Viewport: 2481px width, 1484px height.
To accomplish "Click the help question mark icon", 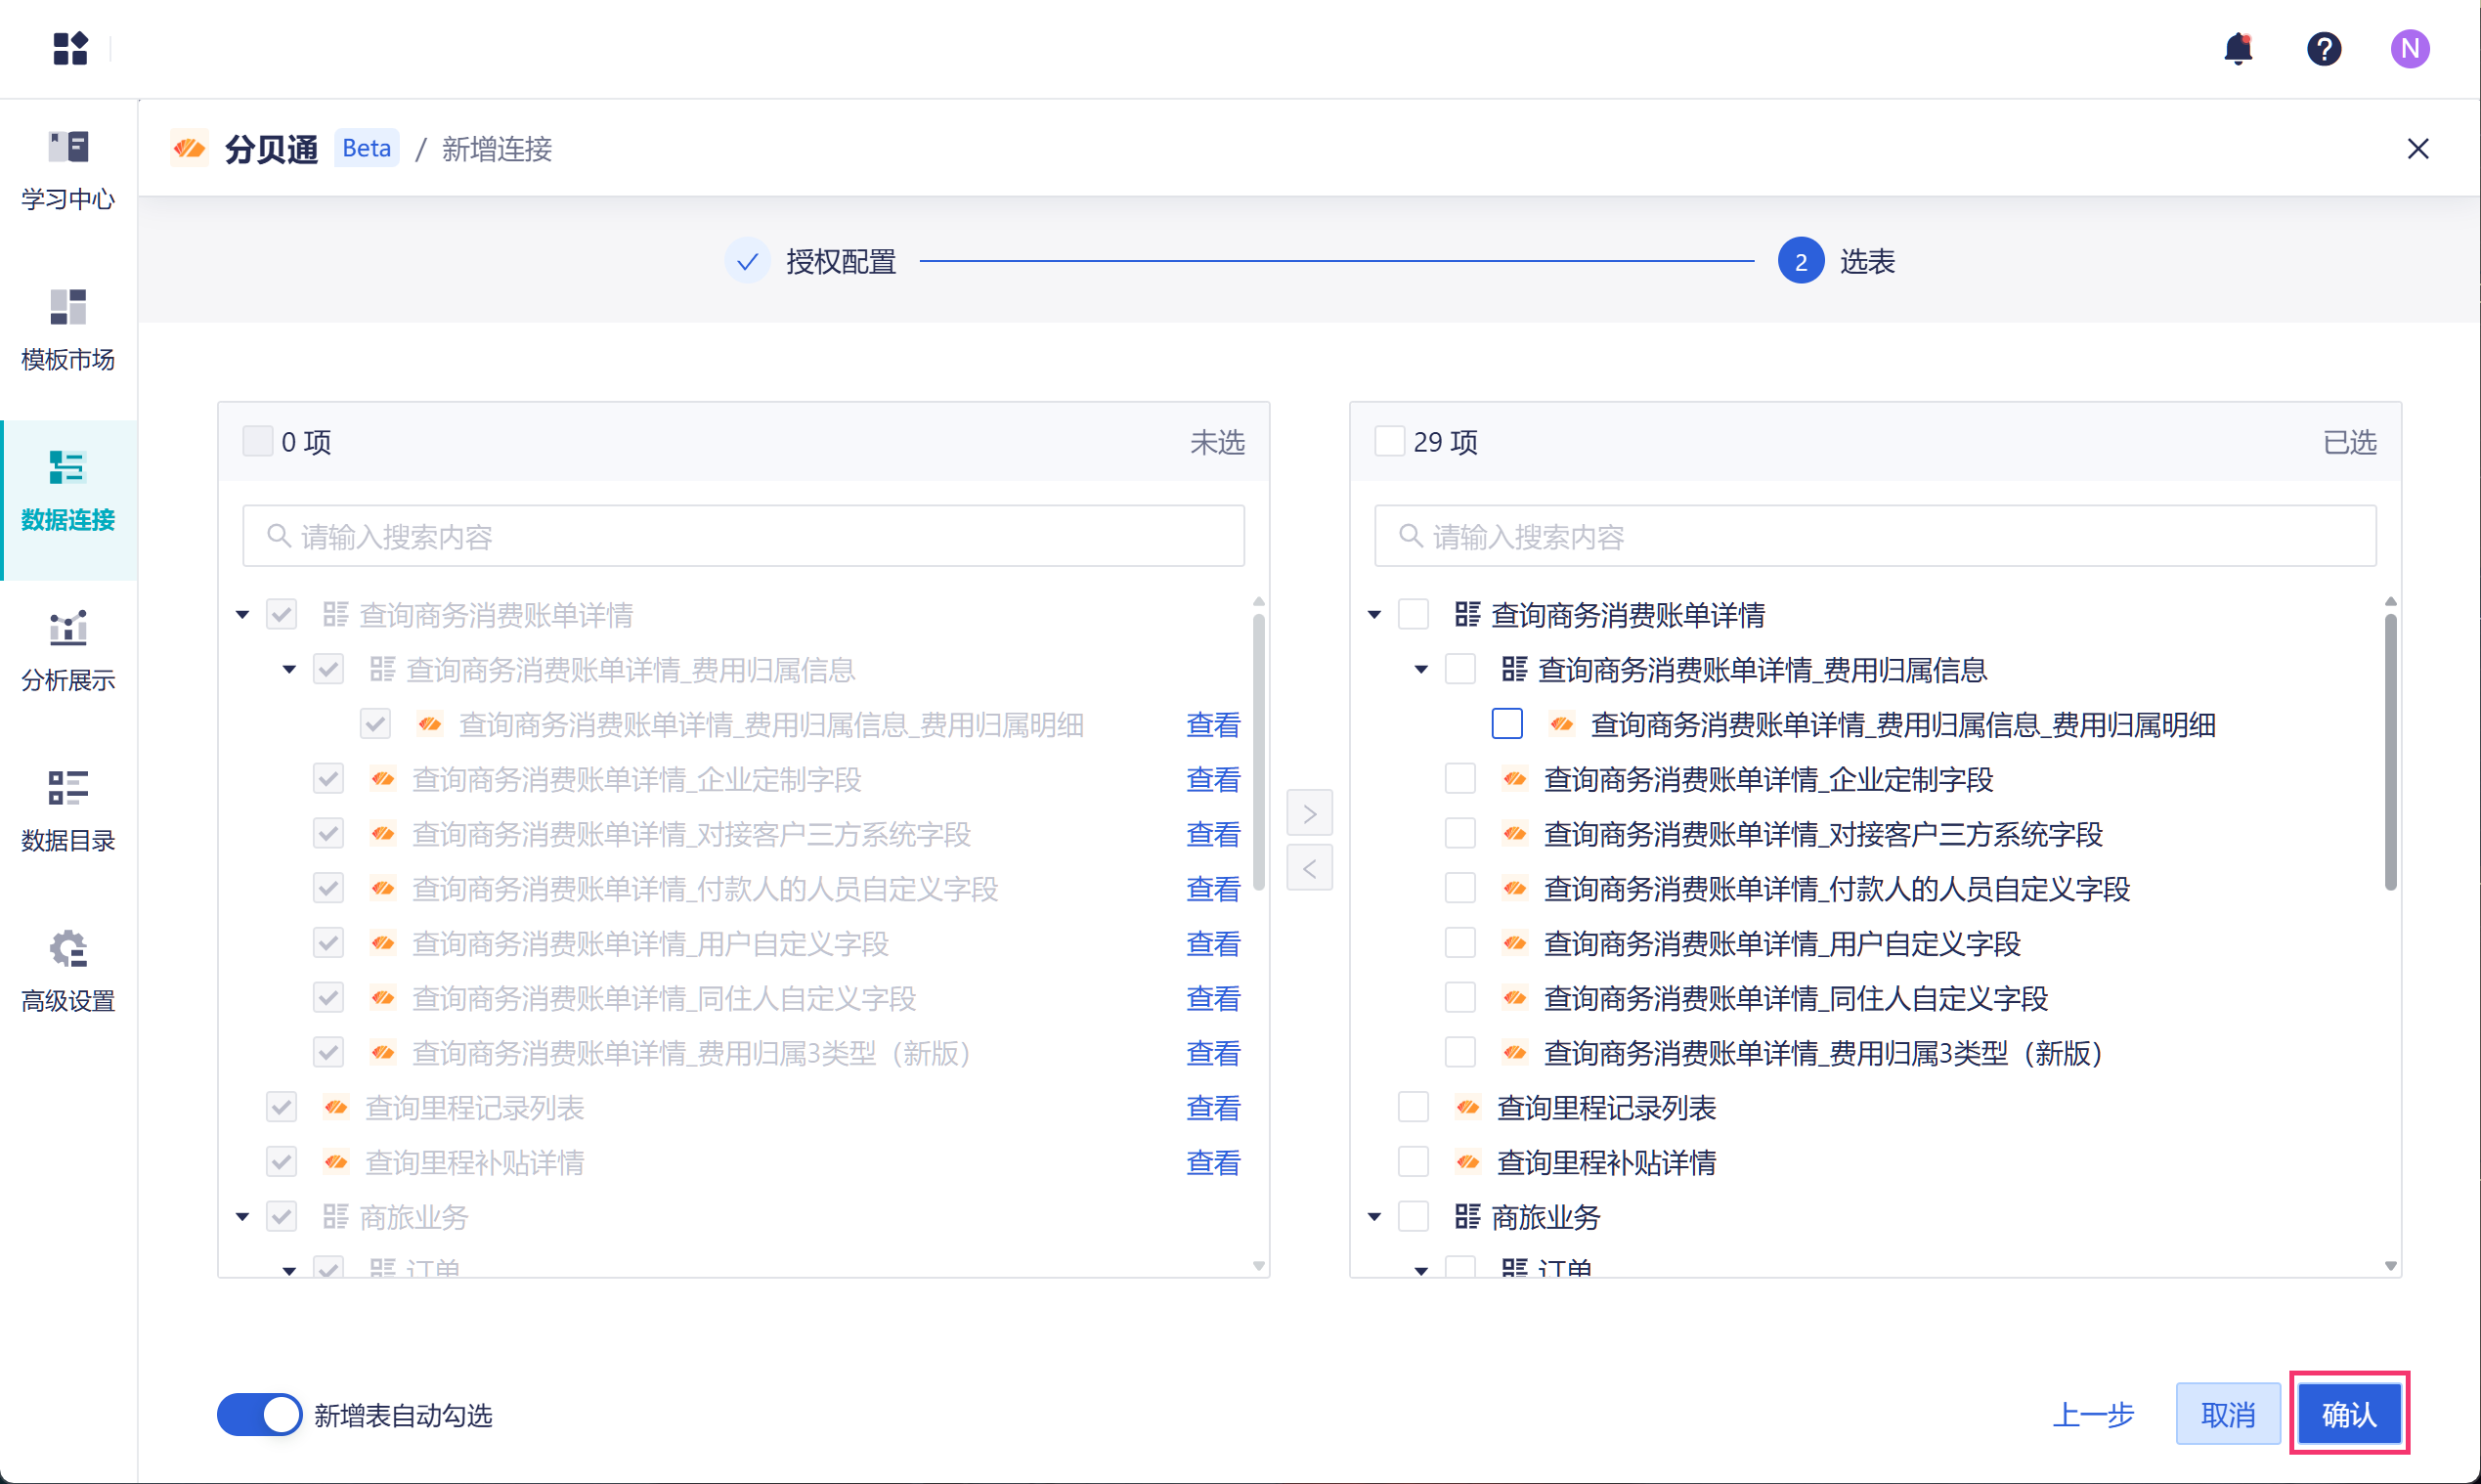I will [2323, 48].
